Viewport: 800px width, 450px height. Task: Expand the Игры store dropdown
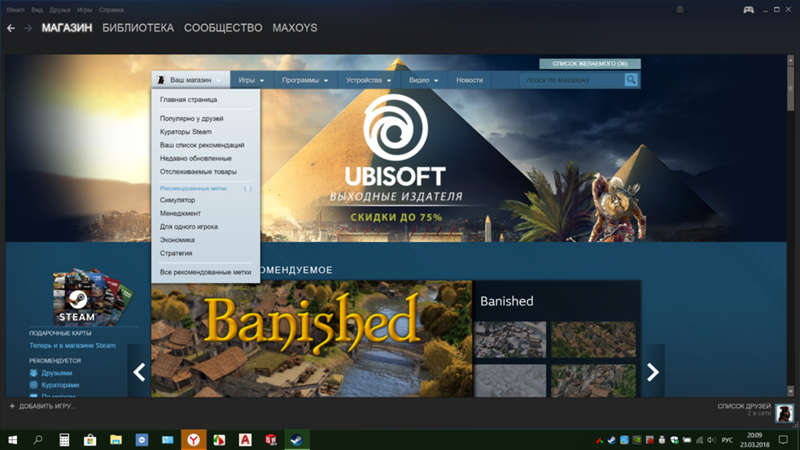[251, 80]
